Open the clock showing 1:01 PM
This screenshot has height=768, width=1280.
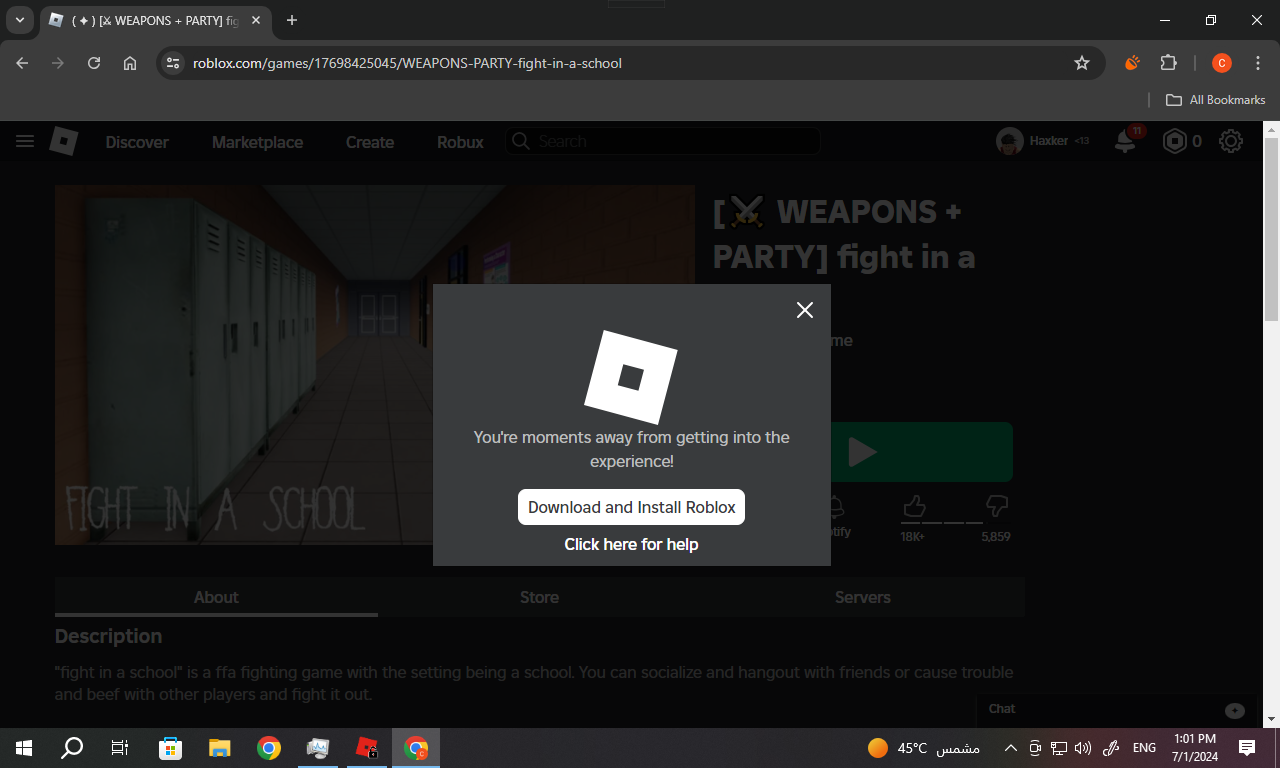point(1194,748)
